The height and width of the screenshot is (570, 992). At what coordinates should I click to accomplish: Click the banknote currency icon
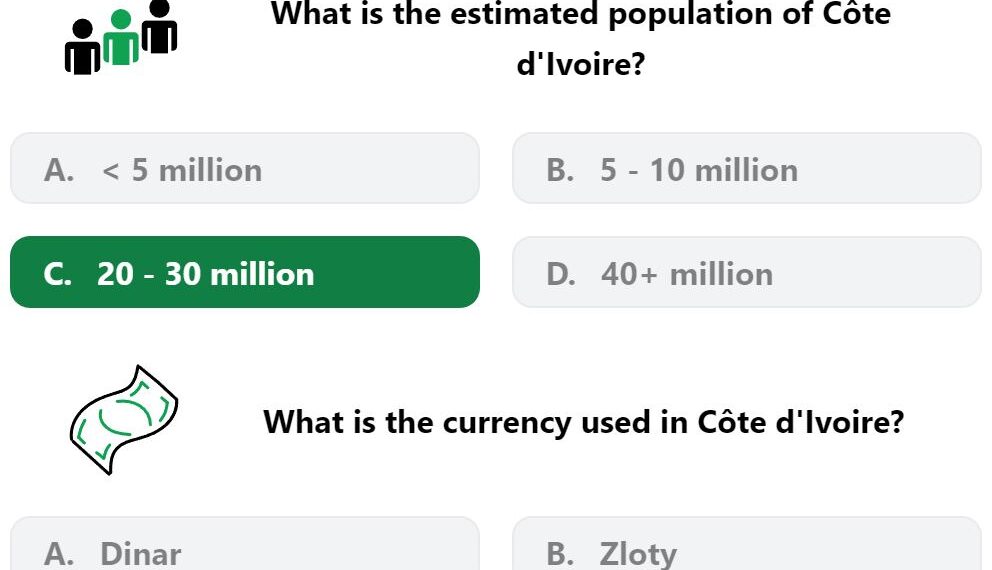click(124, 420)
